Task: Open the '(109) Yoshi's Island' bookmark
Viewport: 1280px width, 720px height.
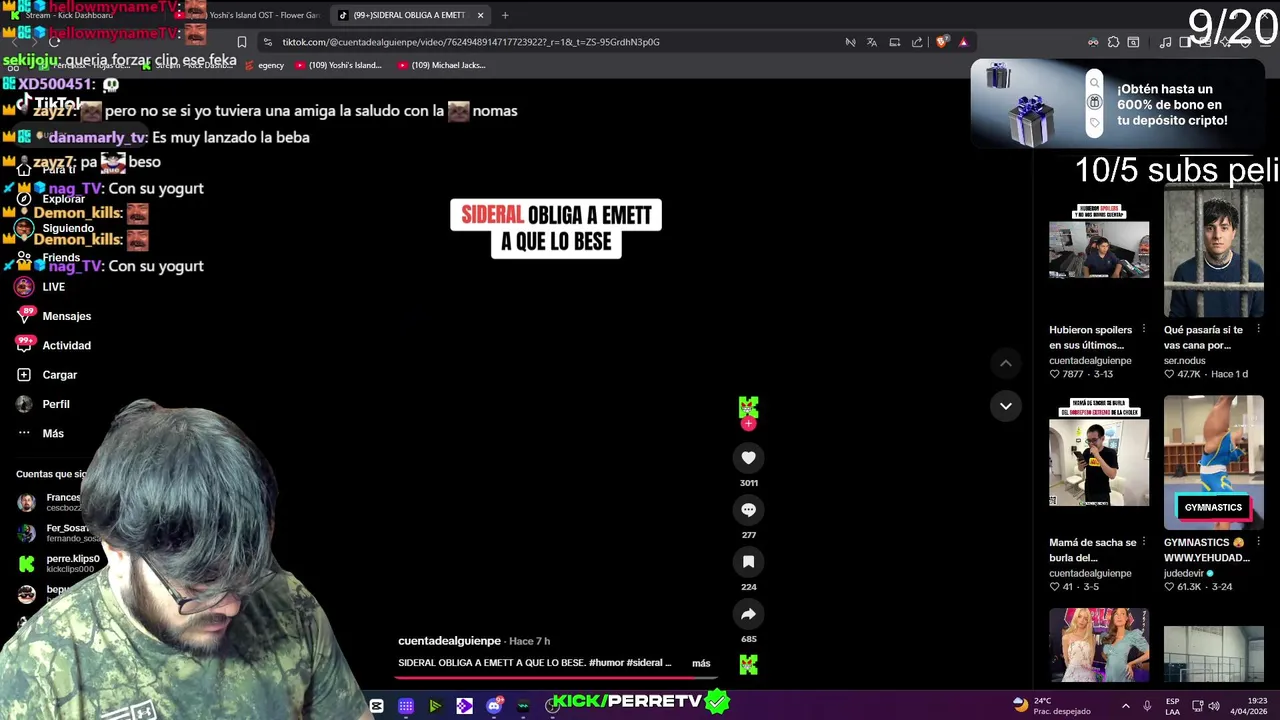Action: point(339,65)
